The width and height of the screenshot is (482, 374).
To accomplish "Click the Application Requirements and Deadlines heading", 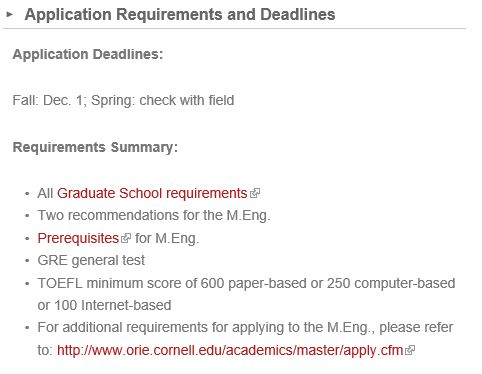I will click(x=180, y=15).
